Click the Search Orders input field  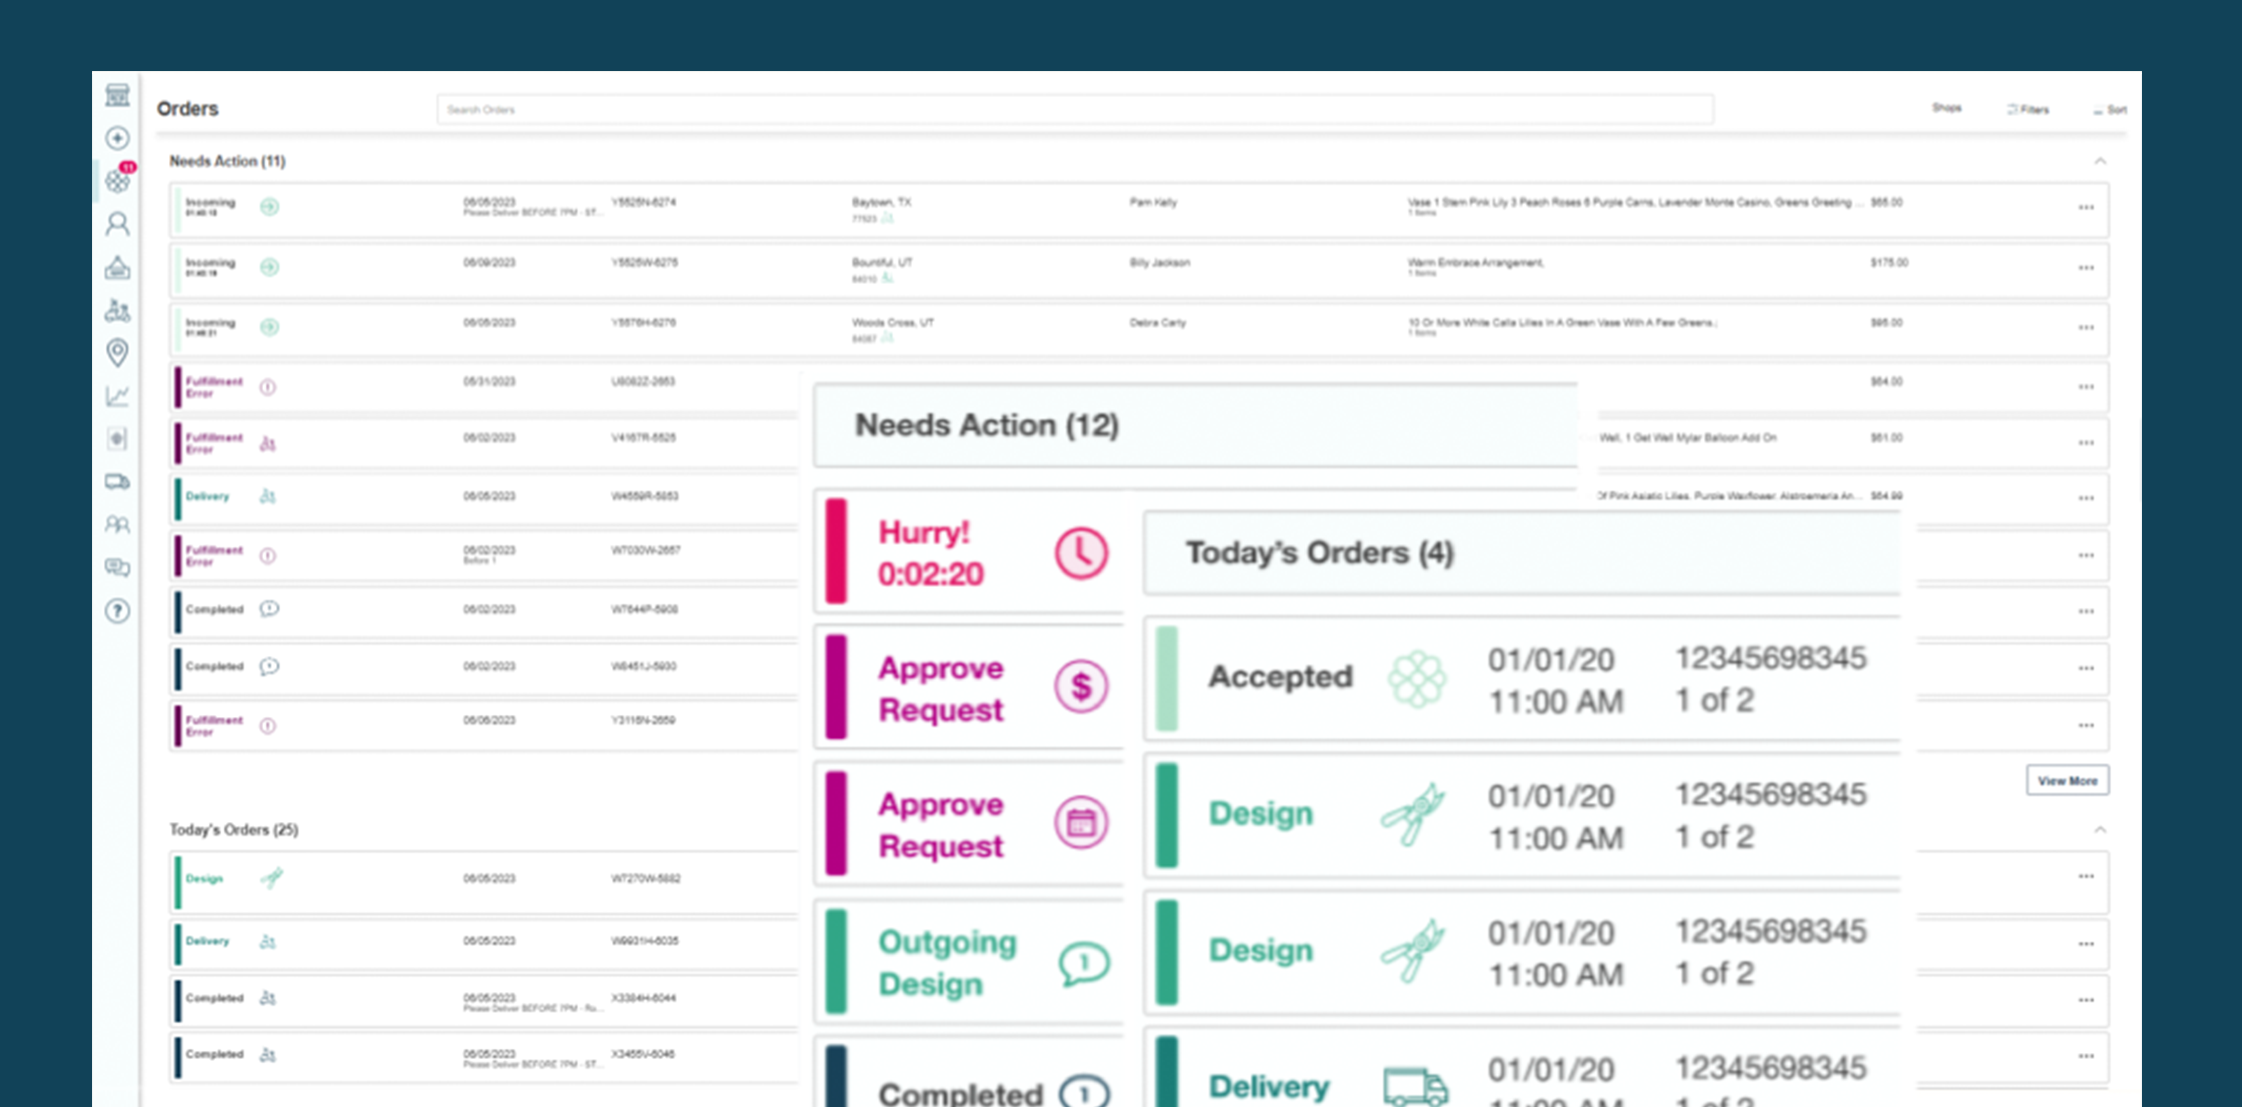coord(1074,110)
